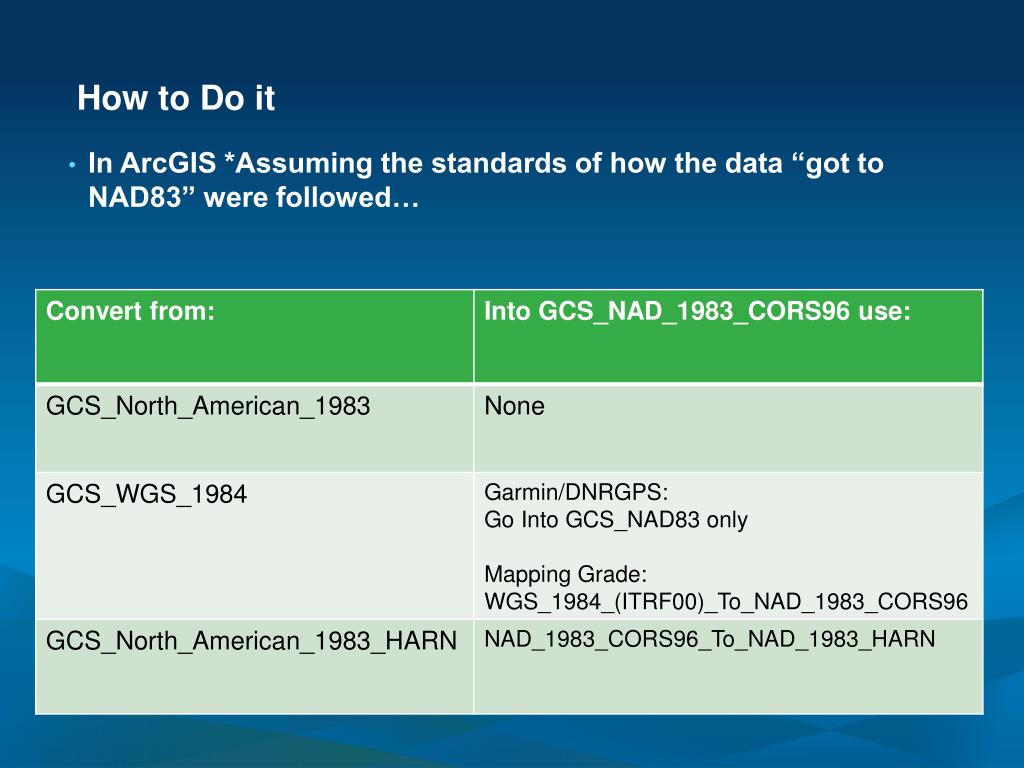
Task: Click the 'How to Do it' title
Action: [x=176, y=98]
